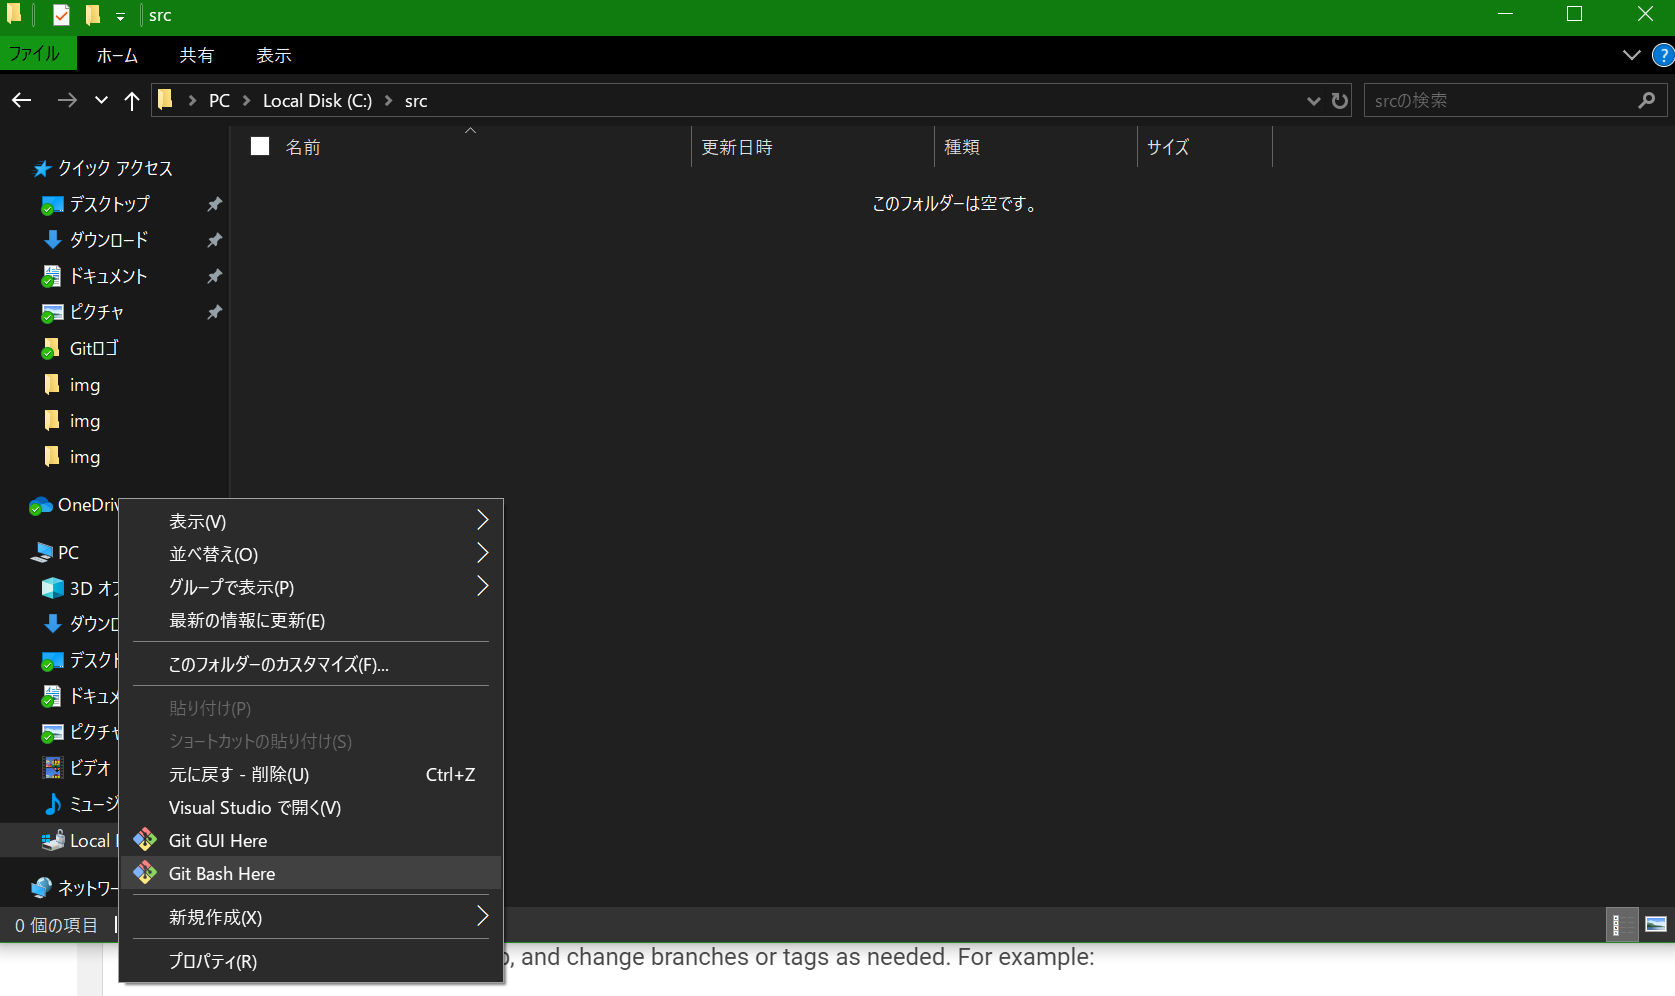Select Git Bash Here from the context menu

(221, 873)
